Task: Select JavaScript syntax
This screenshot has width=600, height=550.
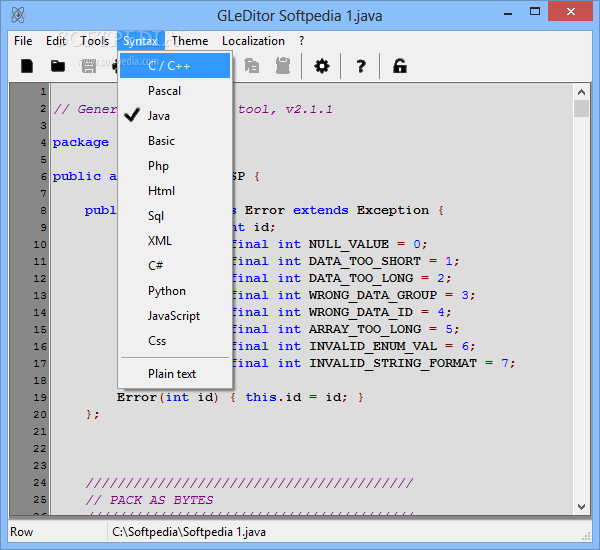Action: (175, 316)
